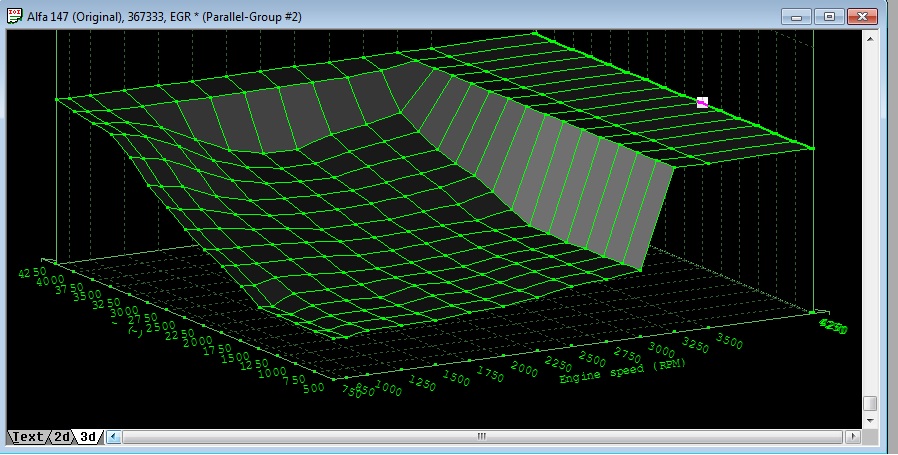
Task: Click the vertical scrollbar thumb near bottom
Action: click(x=870, y=403)
